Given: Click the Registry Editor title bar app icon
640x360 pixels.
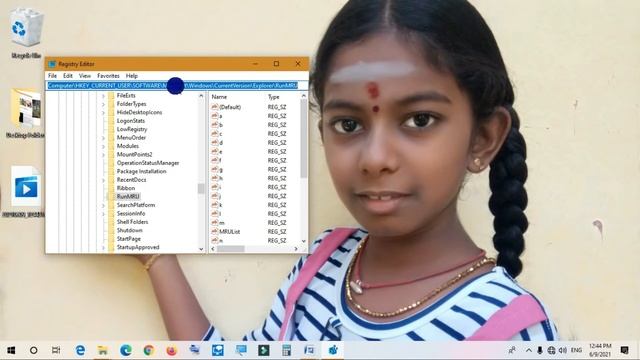Looking at the screenshot, I should point(52,64).
